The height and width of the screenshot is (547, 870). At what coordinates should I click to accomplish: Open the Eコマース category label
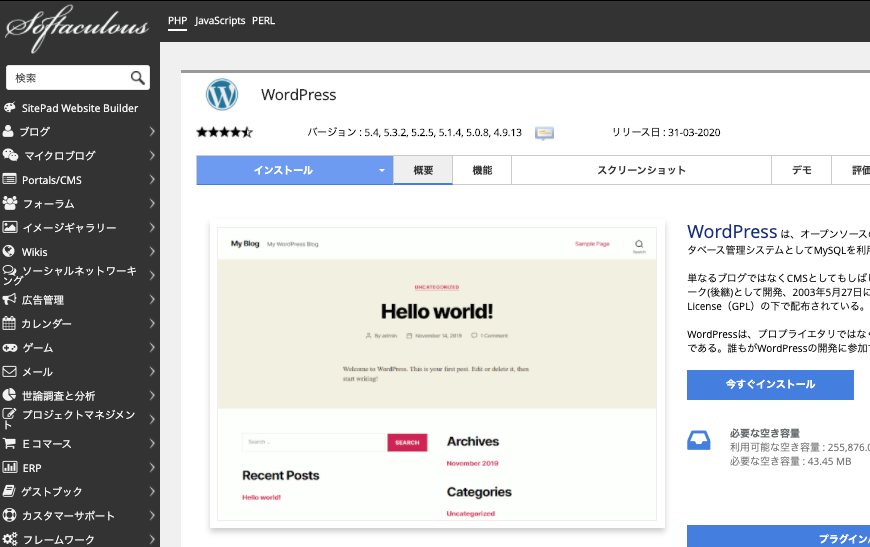point(47,444)
